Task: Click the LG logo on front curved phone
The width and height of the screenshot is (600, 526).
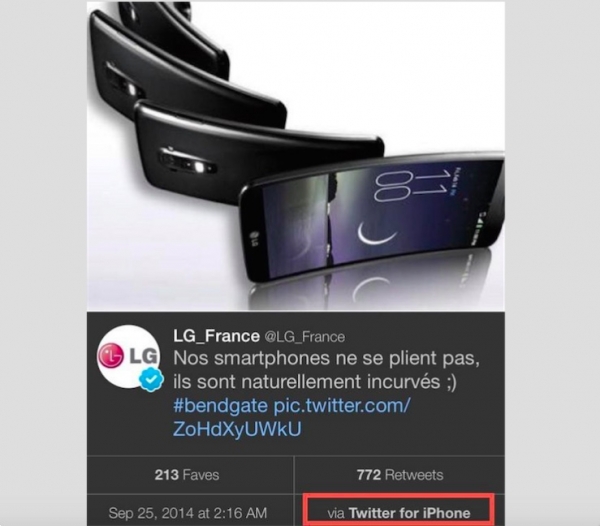Action: point(253,238)
